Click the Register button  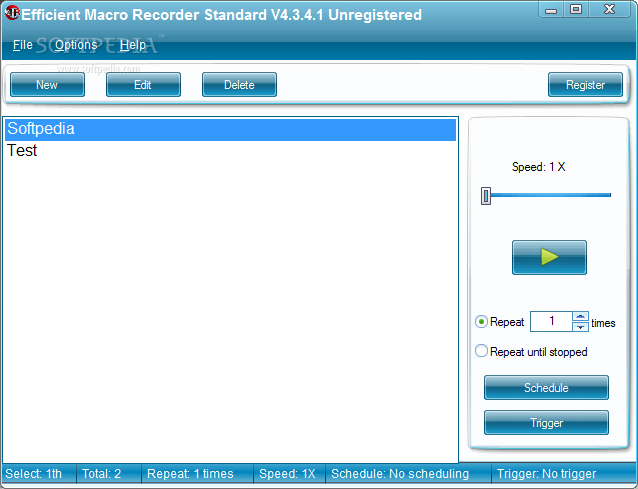pyautogui.click(x=585, y=85)
